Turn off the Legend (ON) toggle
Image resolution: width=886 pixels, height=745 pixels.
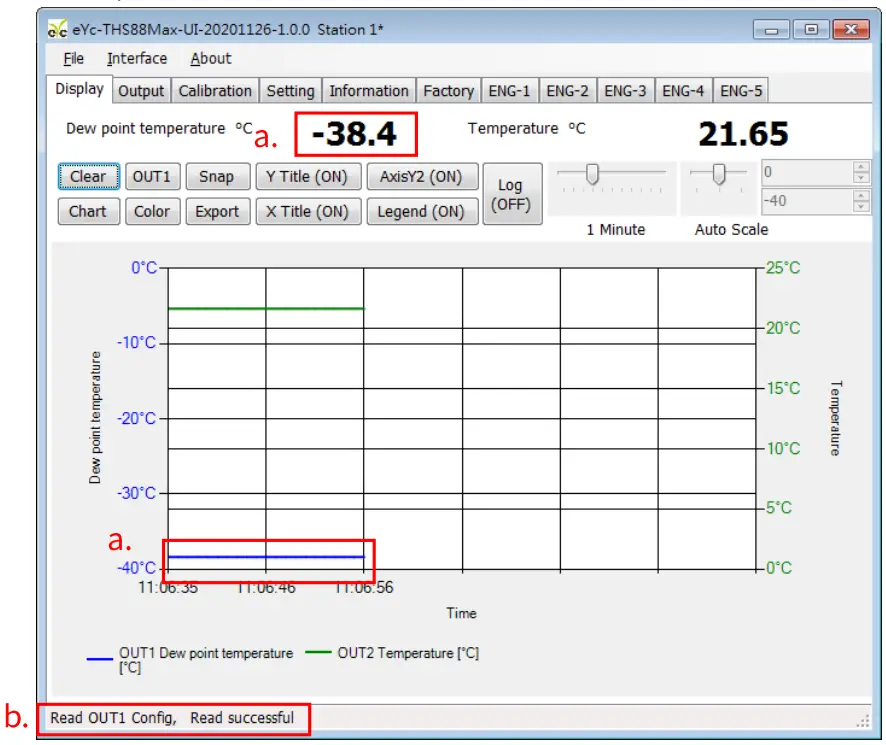coord(421,212)
